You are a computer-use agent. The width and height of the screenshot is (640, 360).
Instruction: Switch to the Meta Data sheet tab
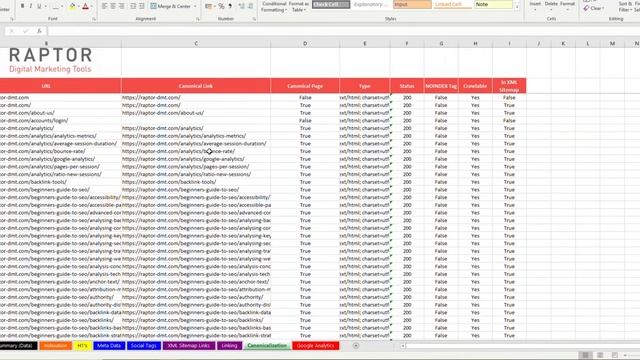pyautogui.click(x=109, y=346)
